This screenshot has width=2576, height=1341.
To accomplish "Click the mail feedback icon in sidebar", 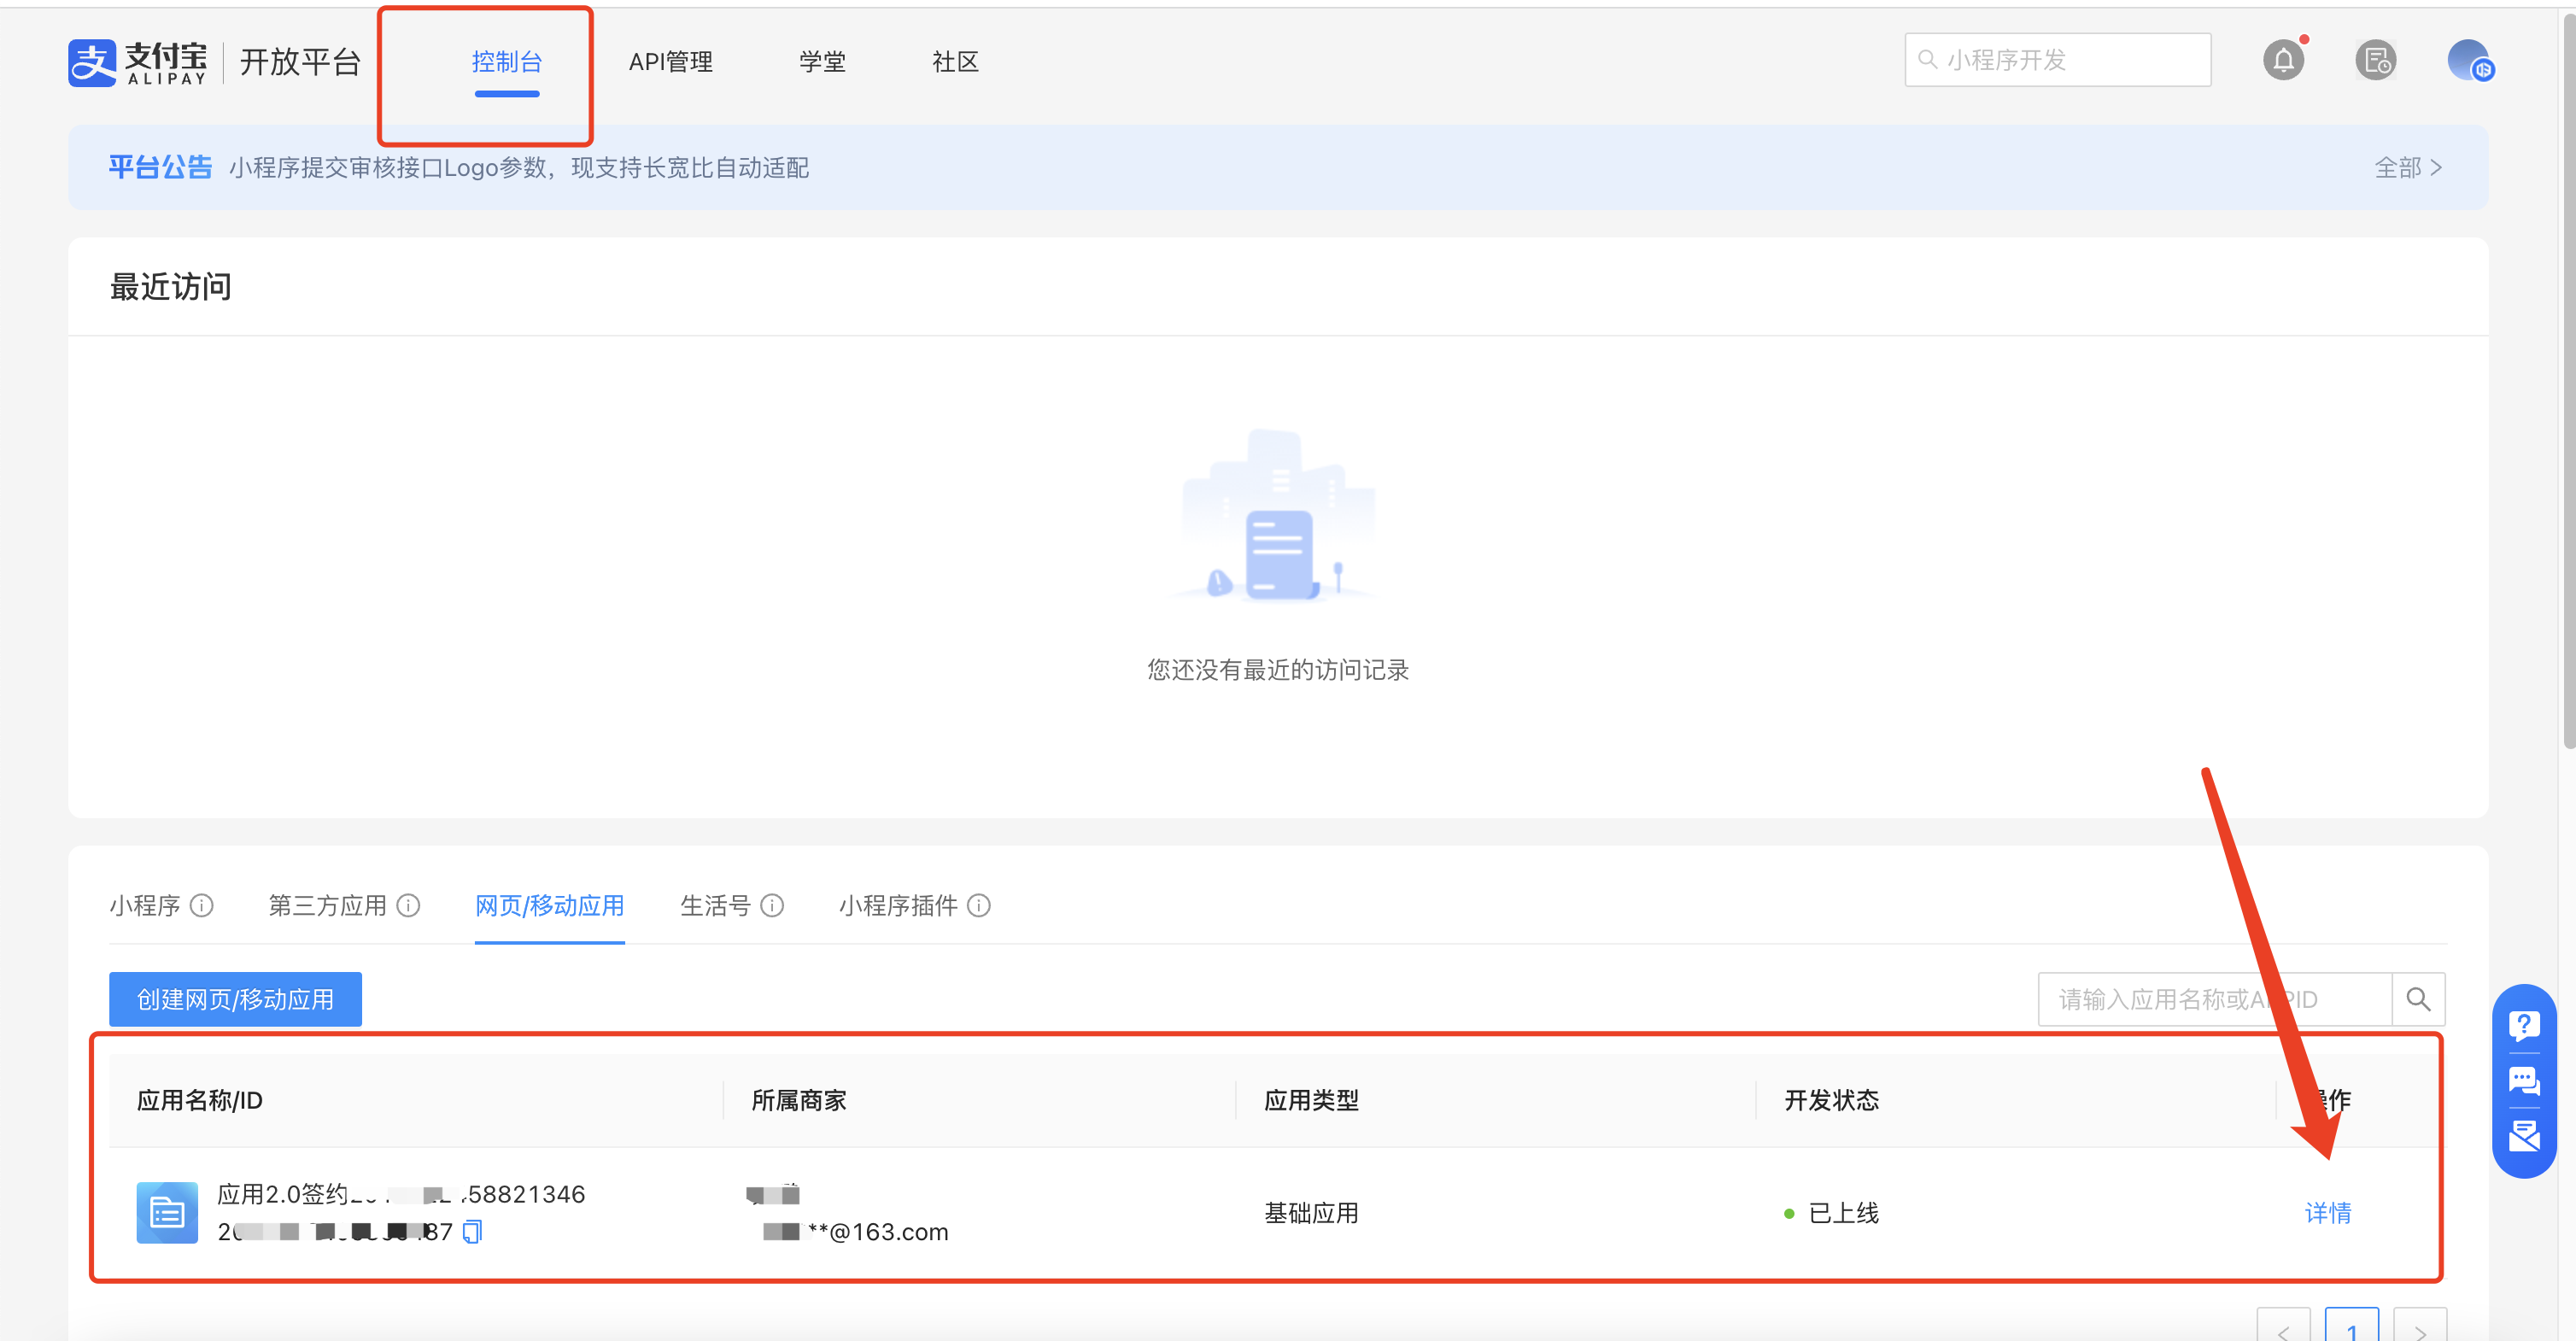I will coord(2523,1136).
